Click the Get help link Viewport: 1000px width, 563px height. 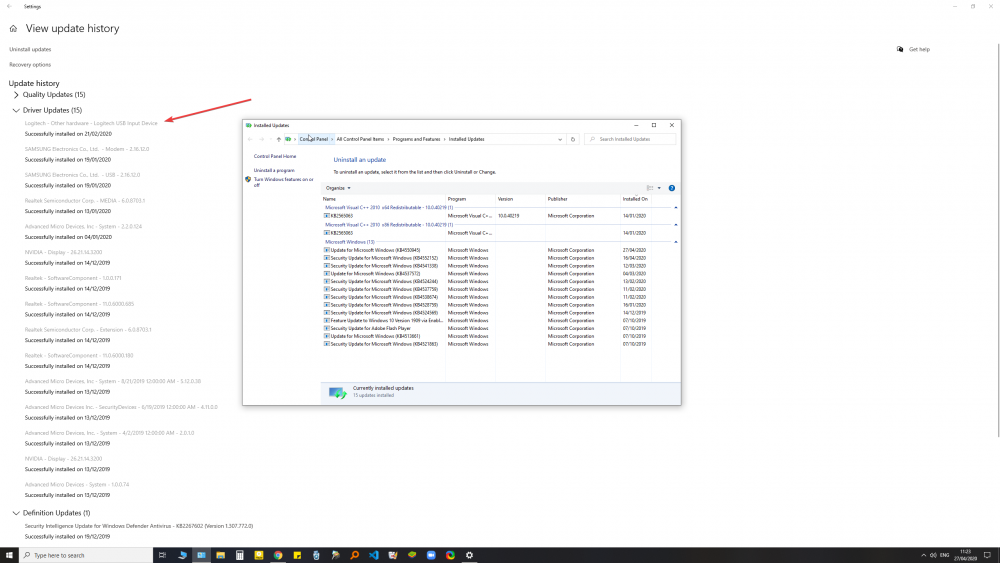click(x=919, y=49)
